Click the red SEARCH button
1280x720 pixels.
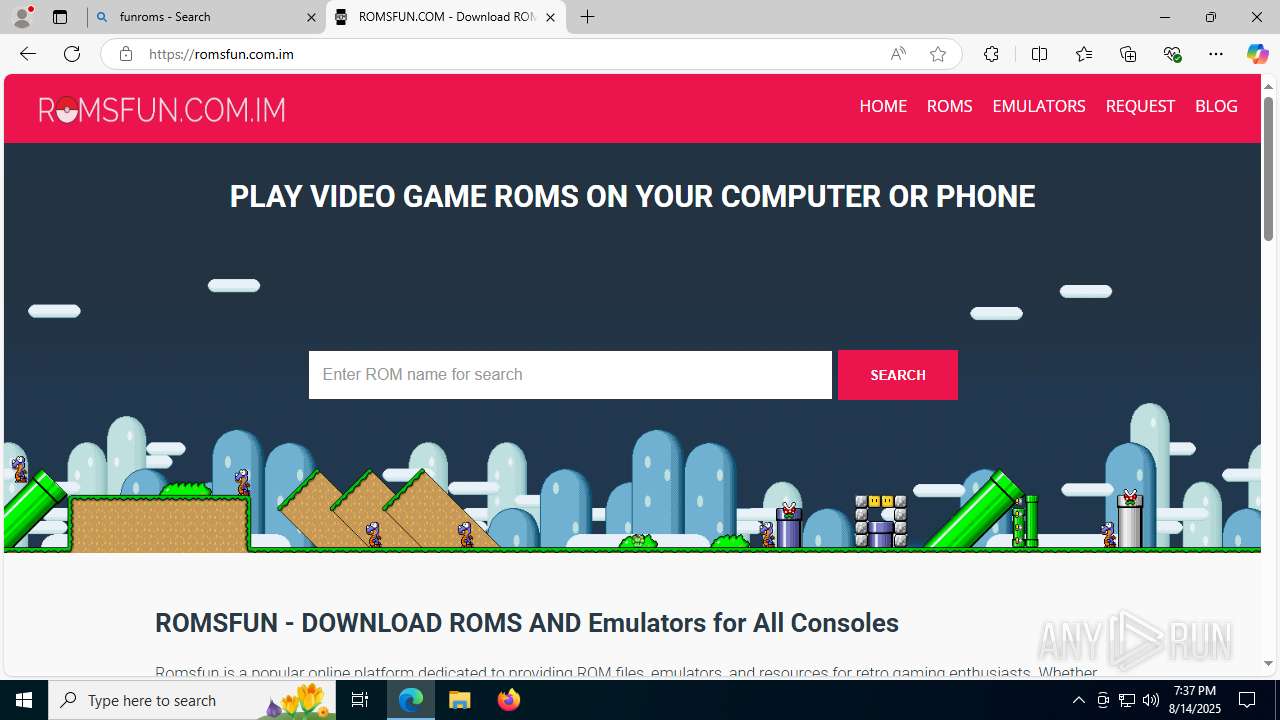[x=898, y=375]
